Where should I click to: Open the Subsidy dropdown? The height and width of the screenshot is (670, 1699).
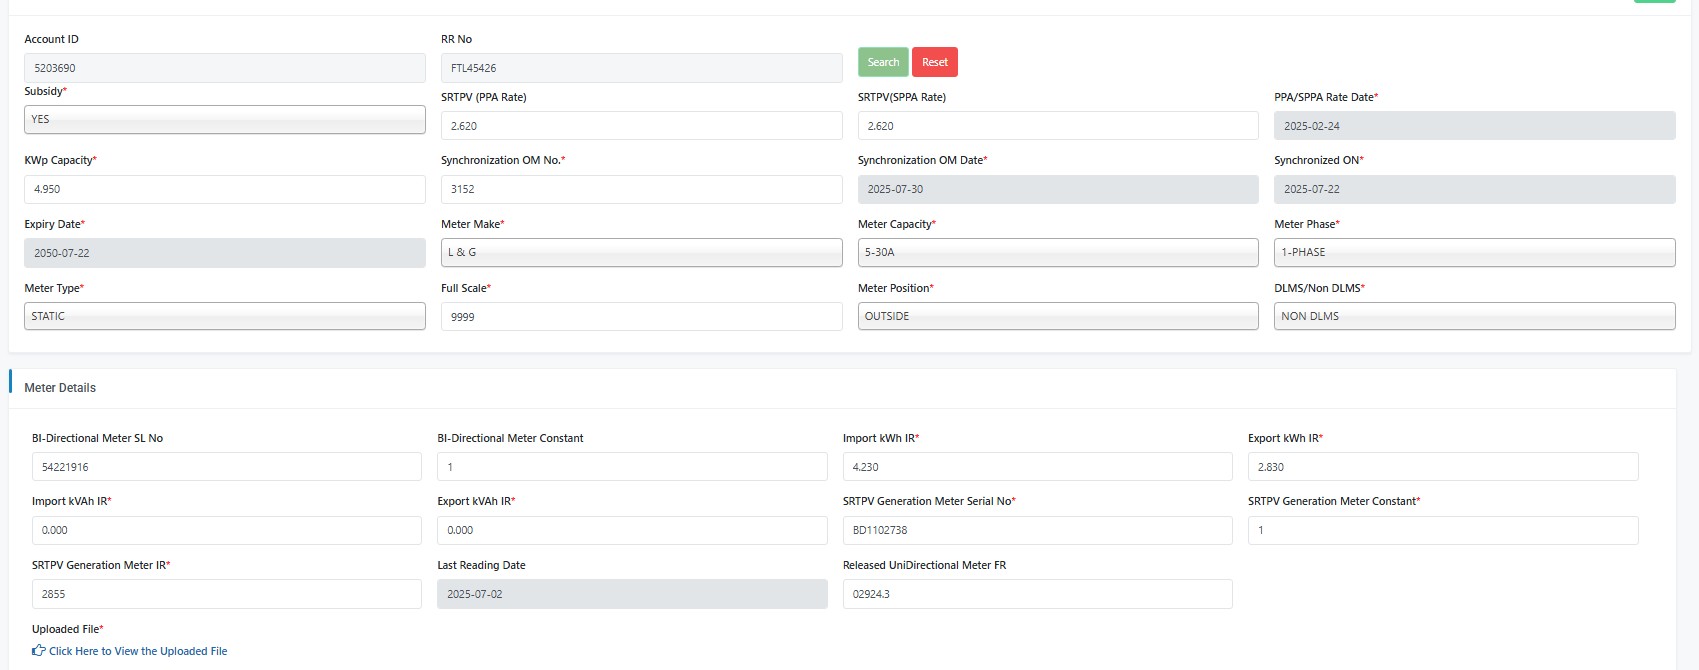224,119
